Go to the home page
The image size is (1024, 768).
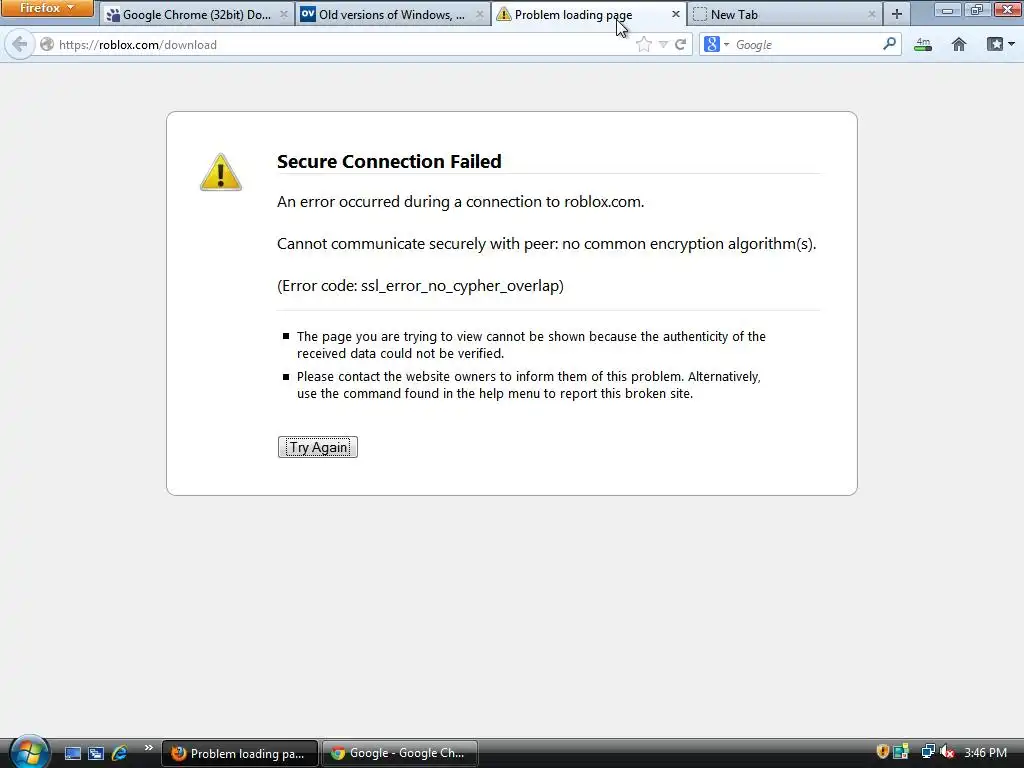959,44
